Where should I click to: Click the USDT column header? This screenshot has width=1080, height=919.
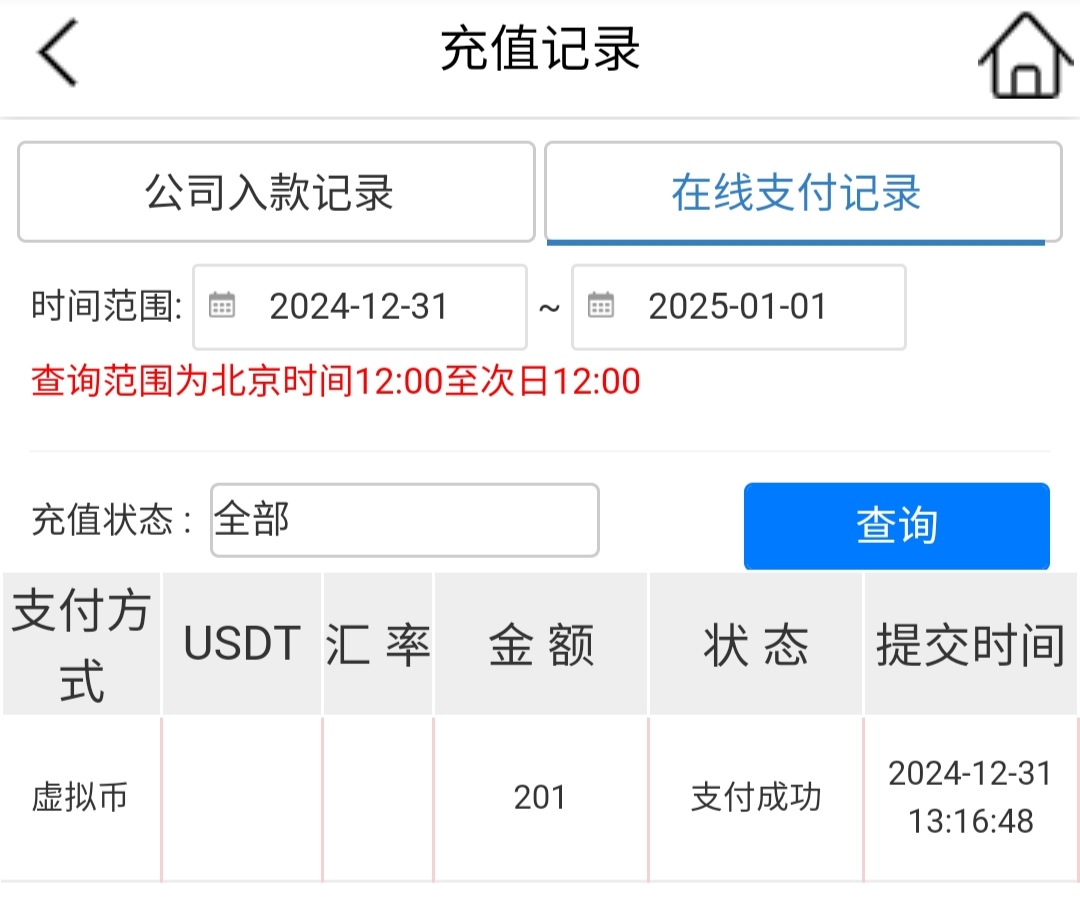[242, 645]
